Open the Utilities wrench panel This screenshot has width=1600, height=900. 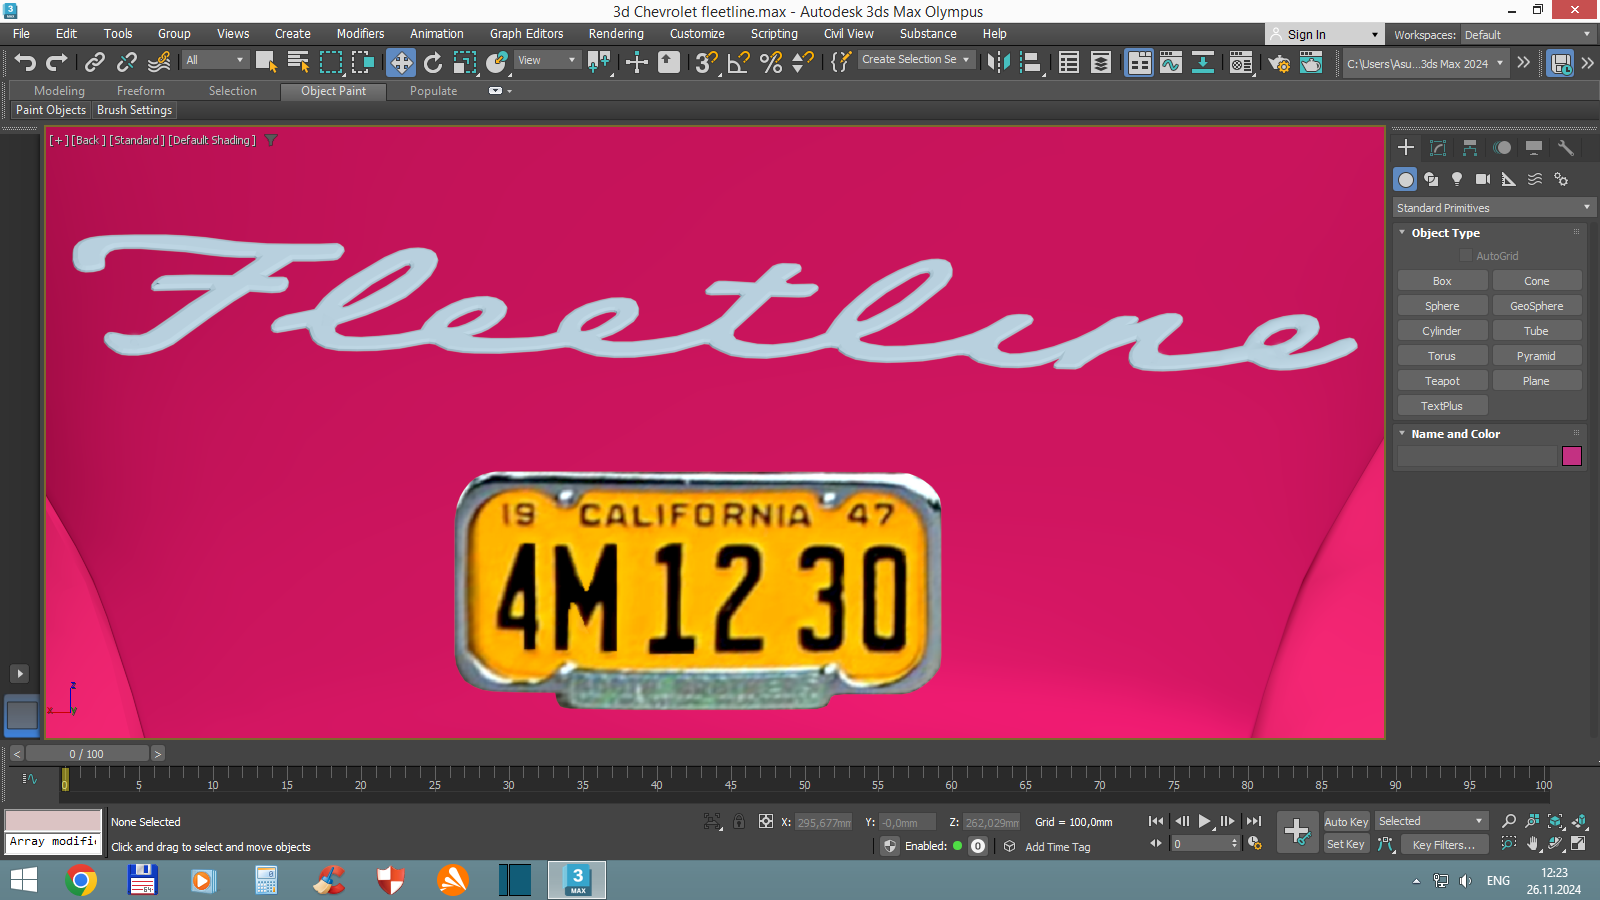click(1566, 148)
